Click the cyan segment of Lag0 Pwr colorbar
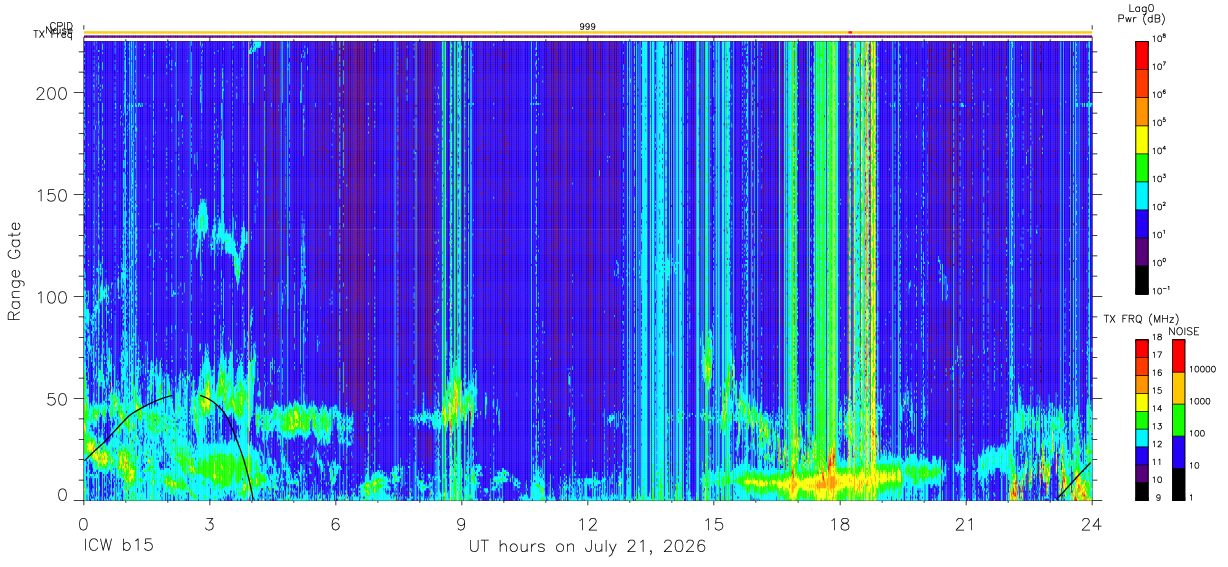This screenshot has height=567, width=1228. pos(1142,193)
